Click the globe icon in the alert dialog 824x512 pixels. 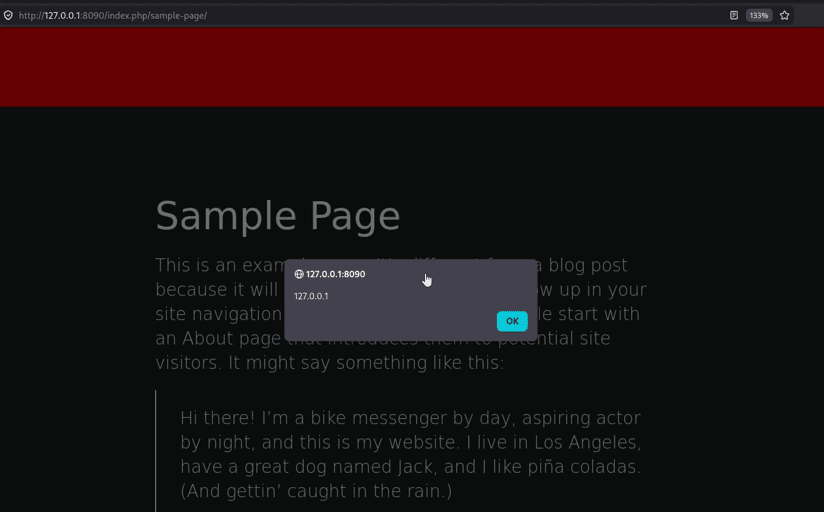(299, 274)
